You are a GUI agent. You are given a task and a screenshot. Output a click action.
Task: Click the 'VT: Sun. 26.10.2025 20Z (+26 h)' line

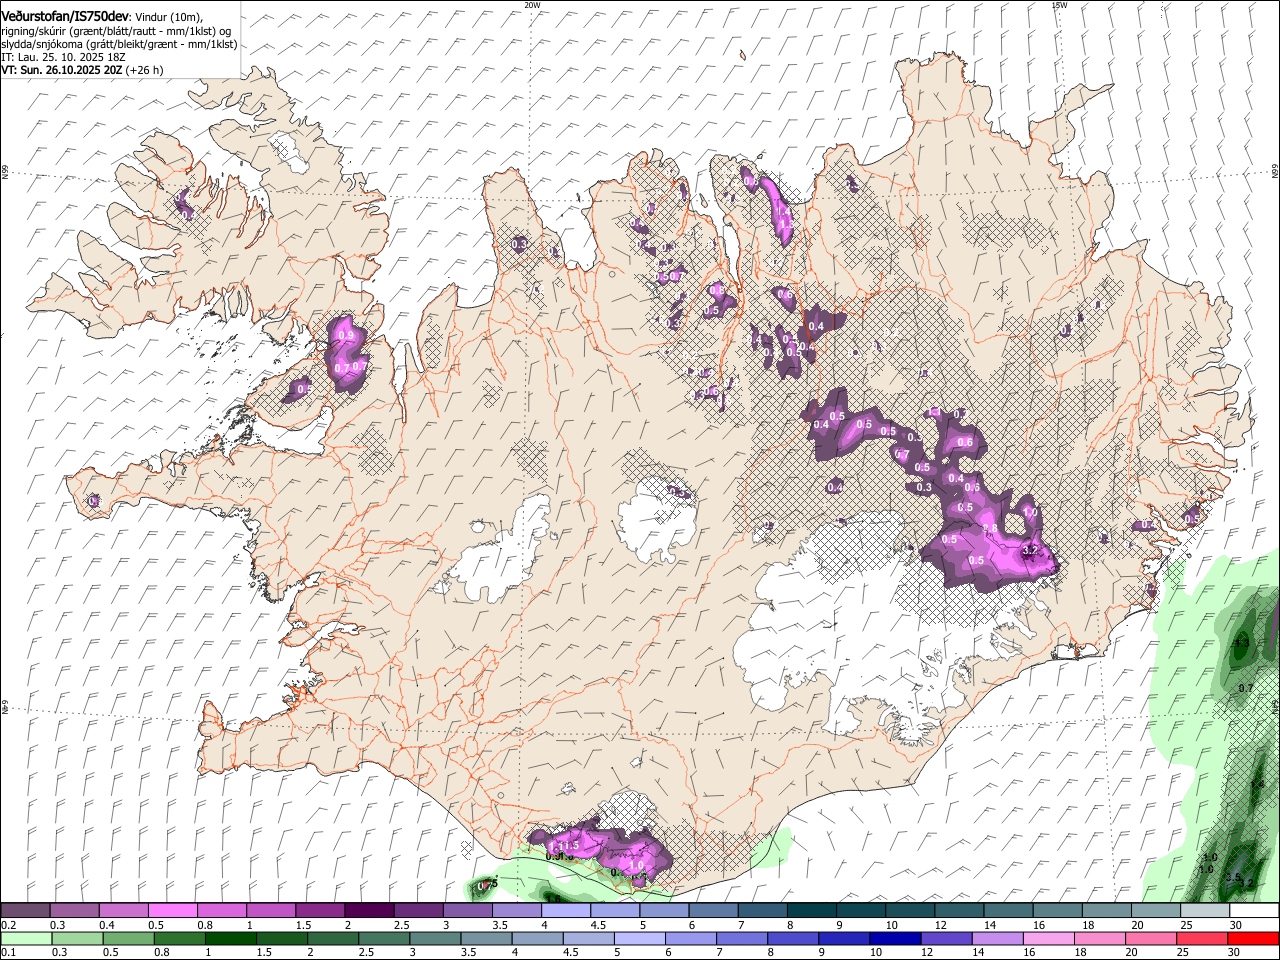point(82,70)
